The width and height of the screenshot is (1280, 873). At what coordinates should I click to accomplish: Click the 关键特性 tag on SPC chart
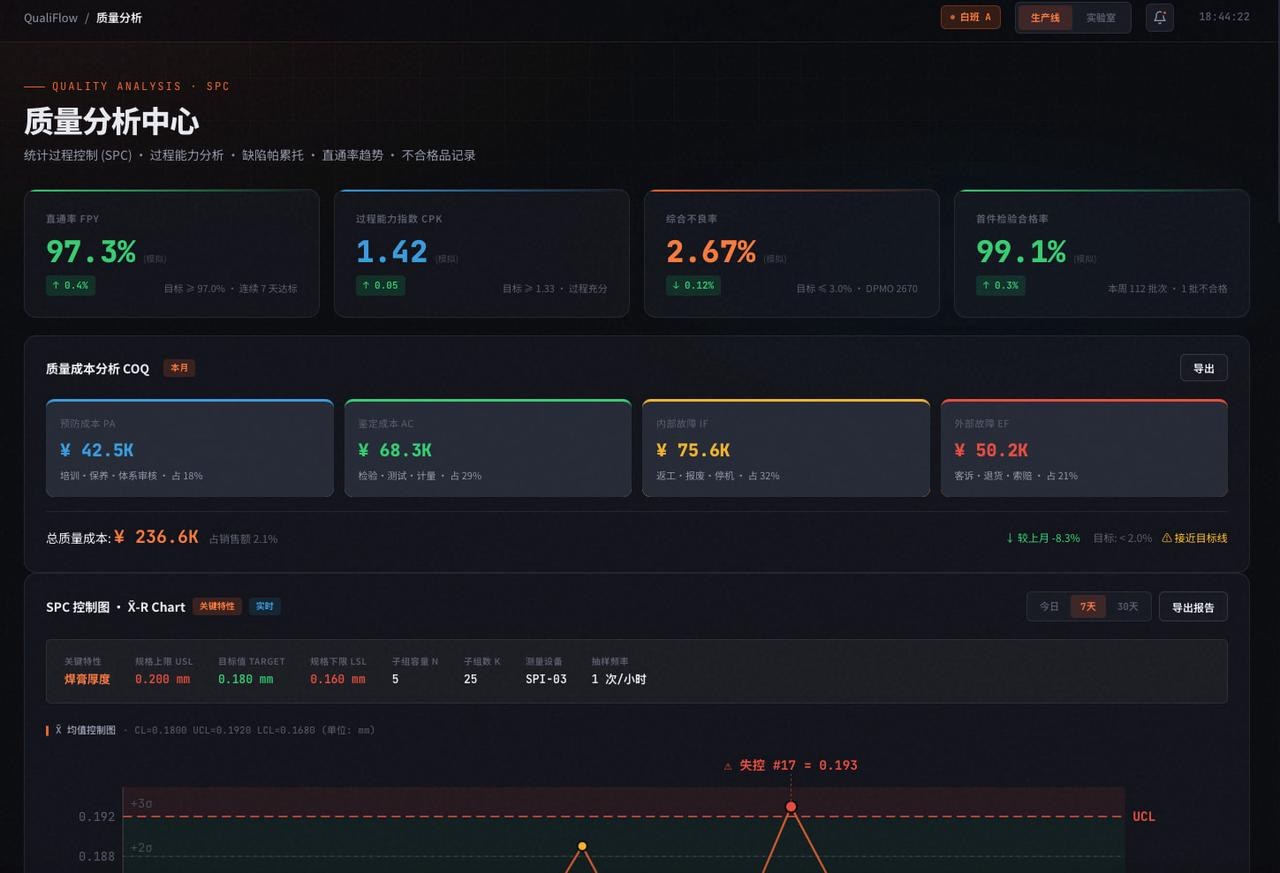[x=217, y=606]
